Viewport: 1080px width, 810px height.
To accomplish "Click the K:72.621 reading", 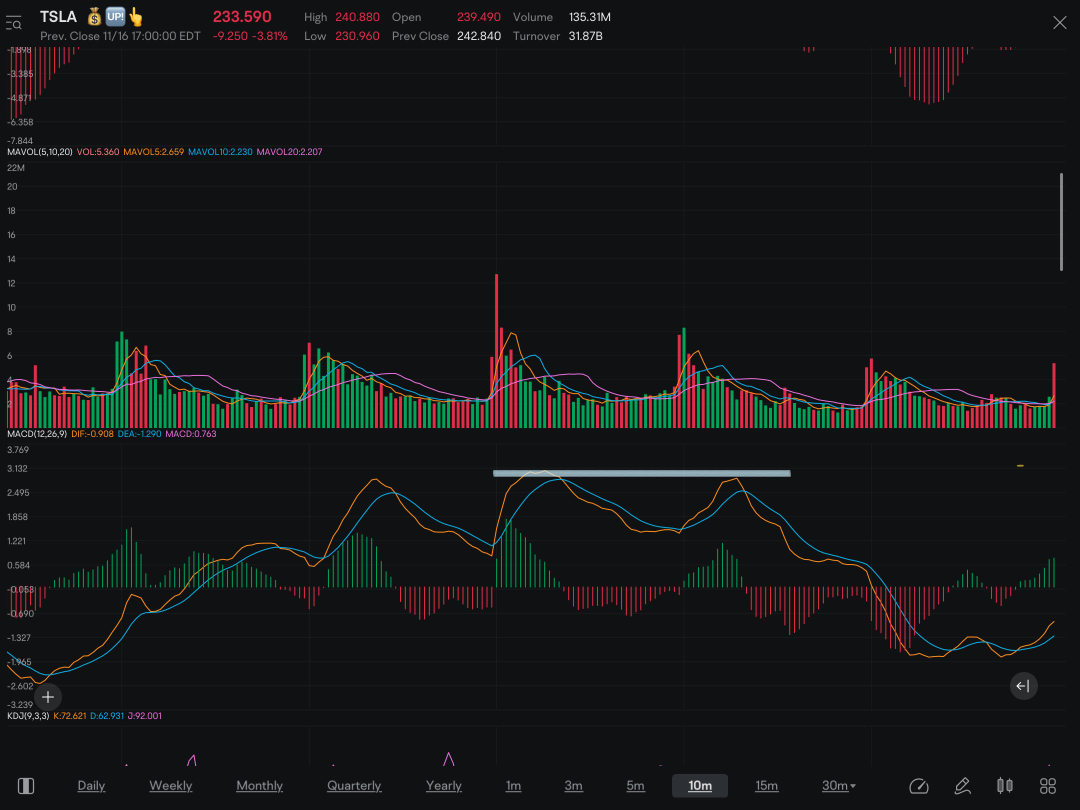I will coord(70,716).
